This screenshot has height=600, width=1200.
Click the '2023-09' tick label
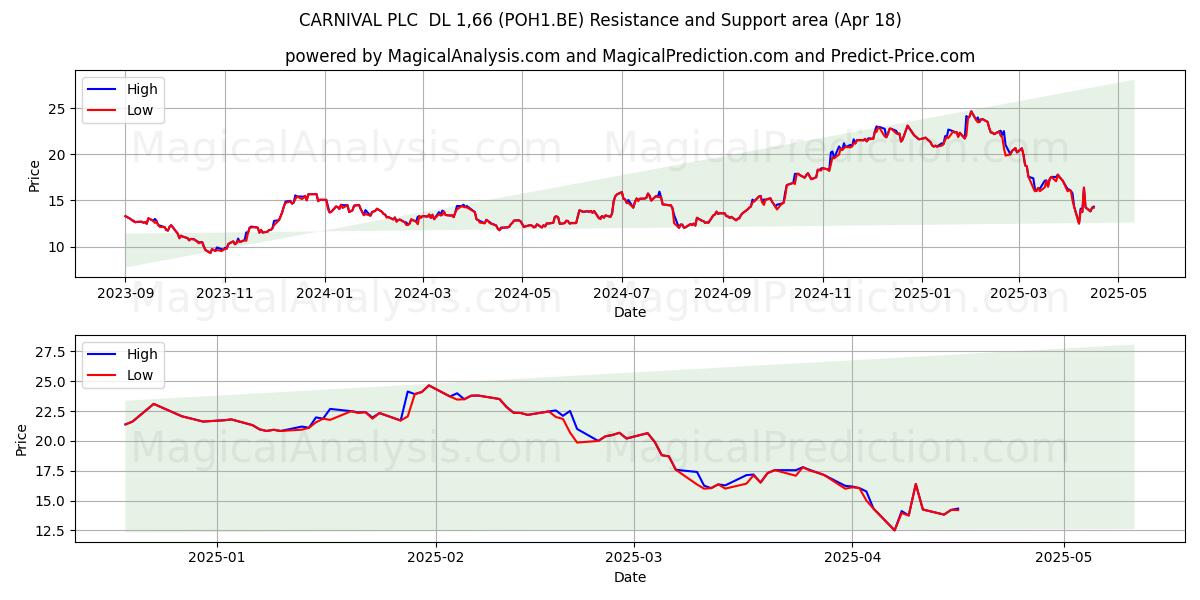(x=125, y=294)
